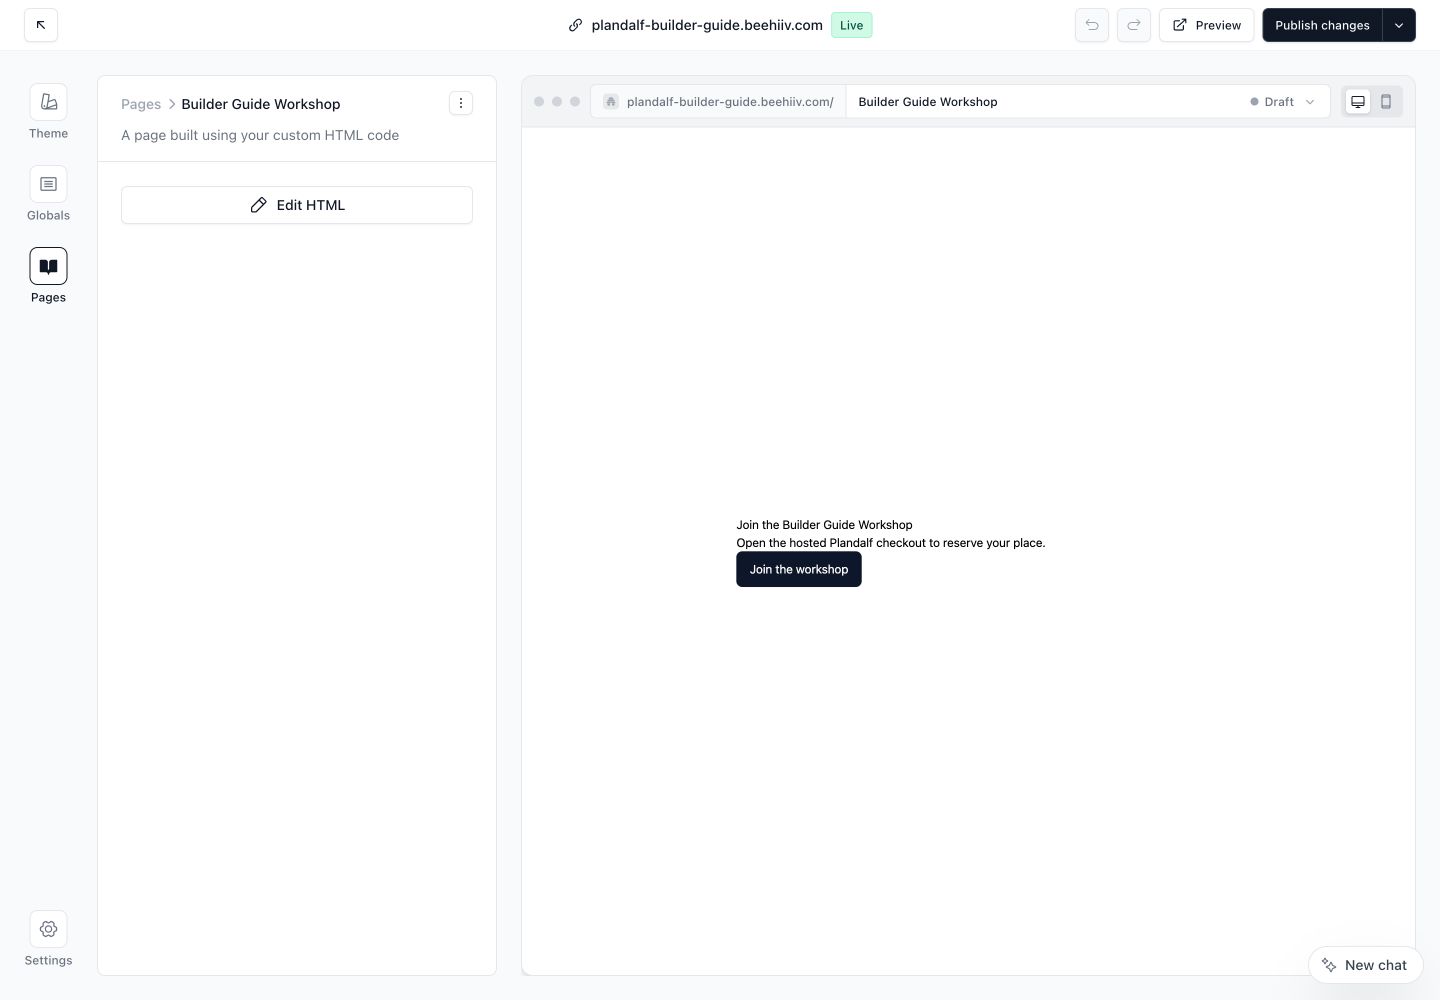1440x1000 pixels.
Task: Select the Pages sidebar panel
Action: coord(48,276)
